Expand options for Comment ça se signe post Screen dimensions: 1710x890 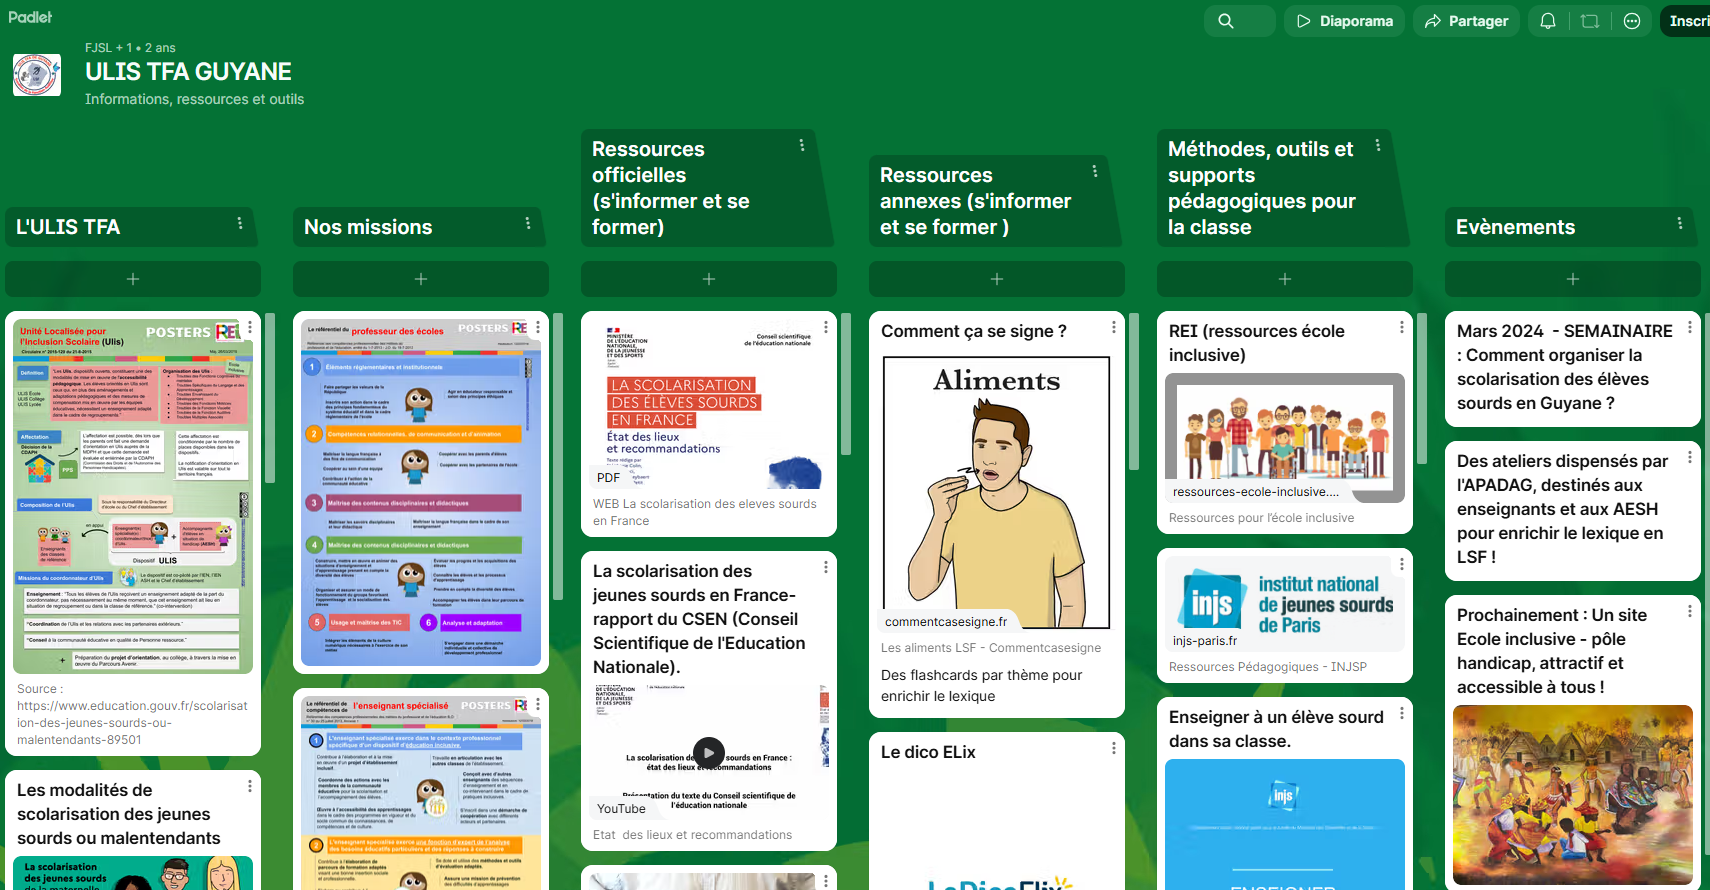[x=1113, y=328]
